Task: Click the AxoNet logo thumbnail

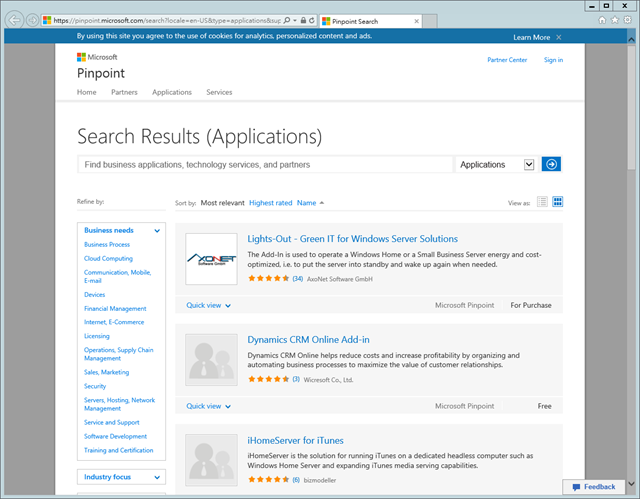Action: [211, 259]
